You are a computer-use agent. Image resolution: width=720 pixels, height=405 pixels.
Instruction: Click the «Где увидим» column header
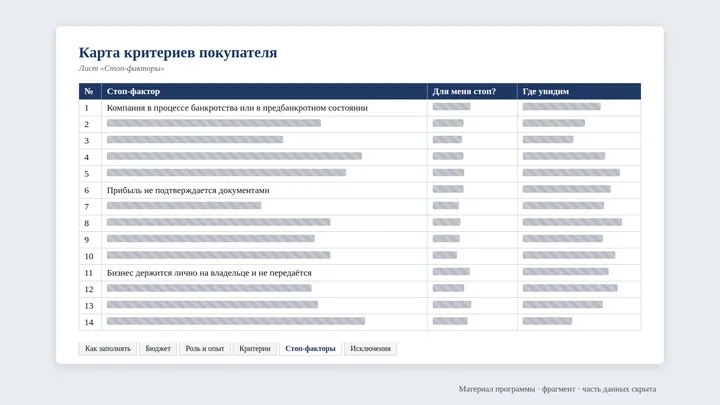579,91
